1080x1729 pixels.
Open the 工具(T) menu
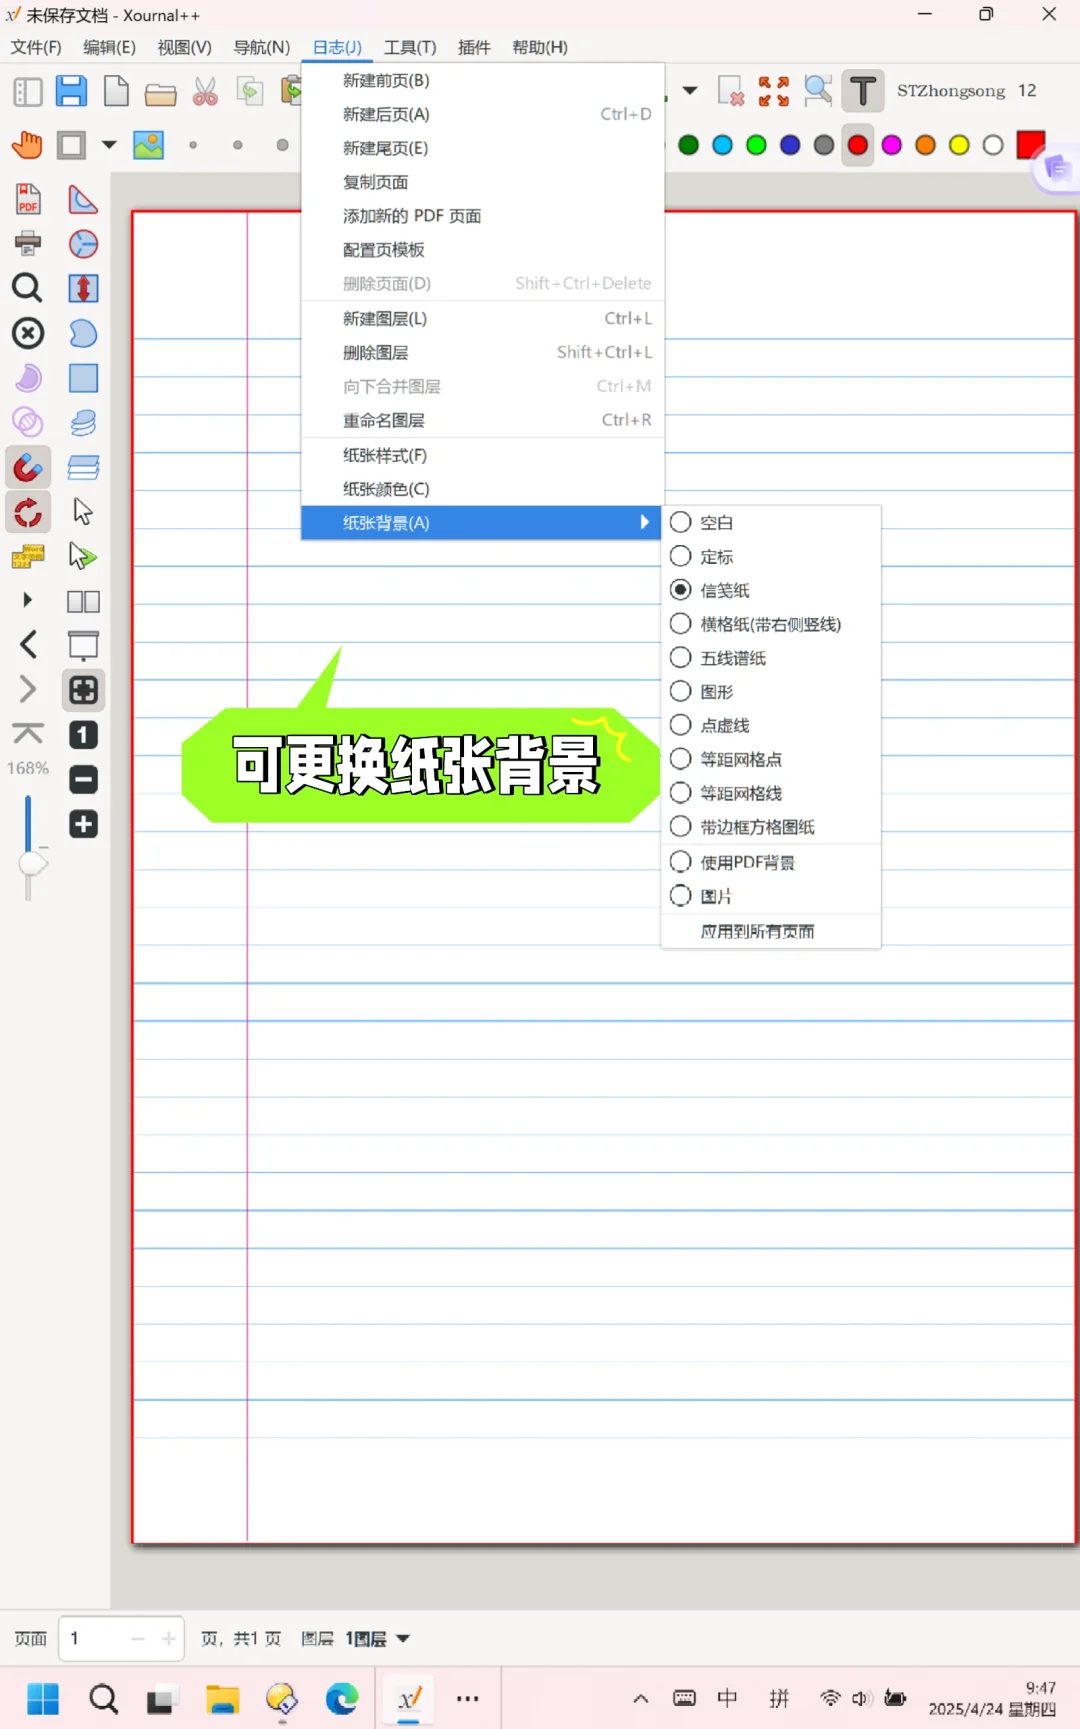[x=410, y=47]
